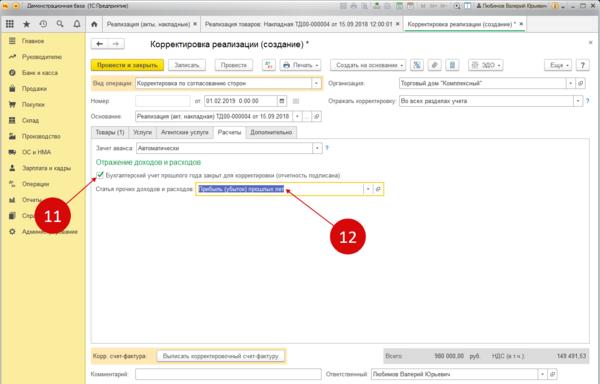Click the Записать button
This screenshot has width=600, height=384.
pyautogui.click(x=187, y=65)
